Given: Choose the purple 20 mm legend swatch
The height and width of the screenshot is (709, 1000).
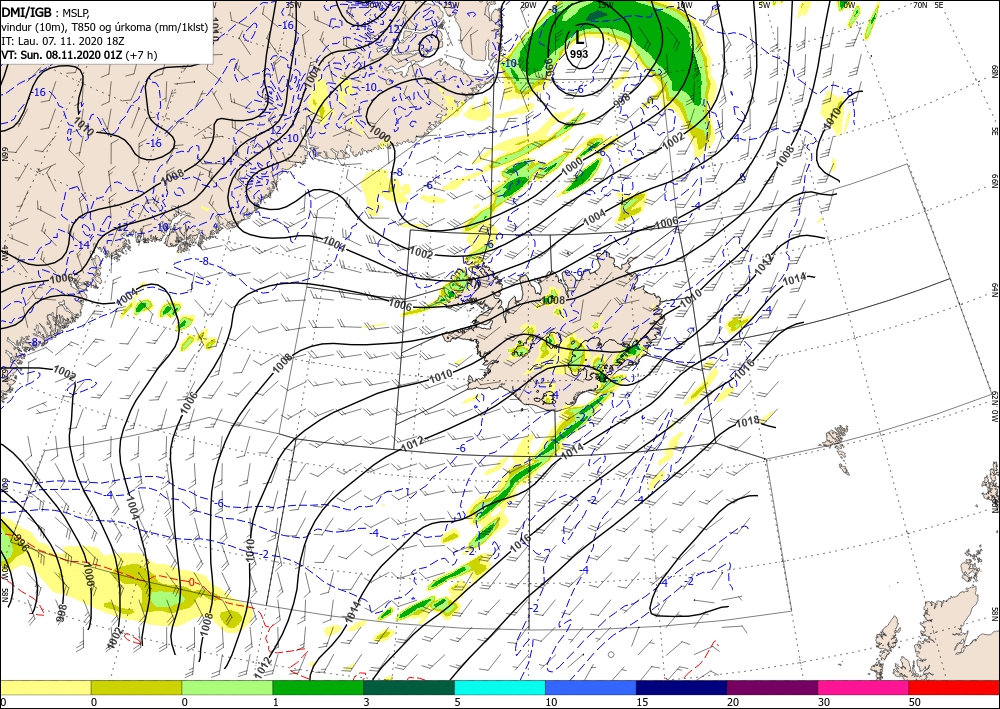Looking at the screenshot, I should pos(772,687).
